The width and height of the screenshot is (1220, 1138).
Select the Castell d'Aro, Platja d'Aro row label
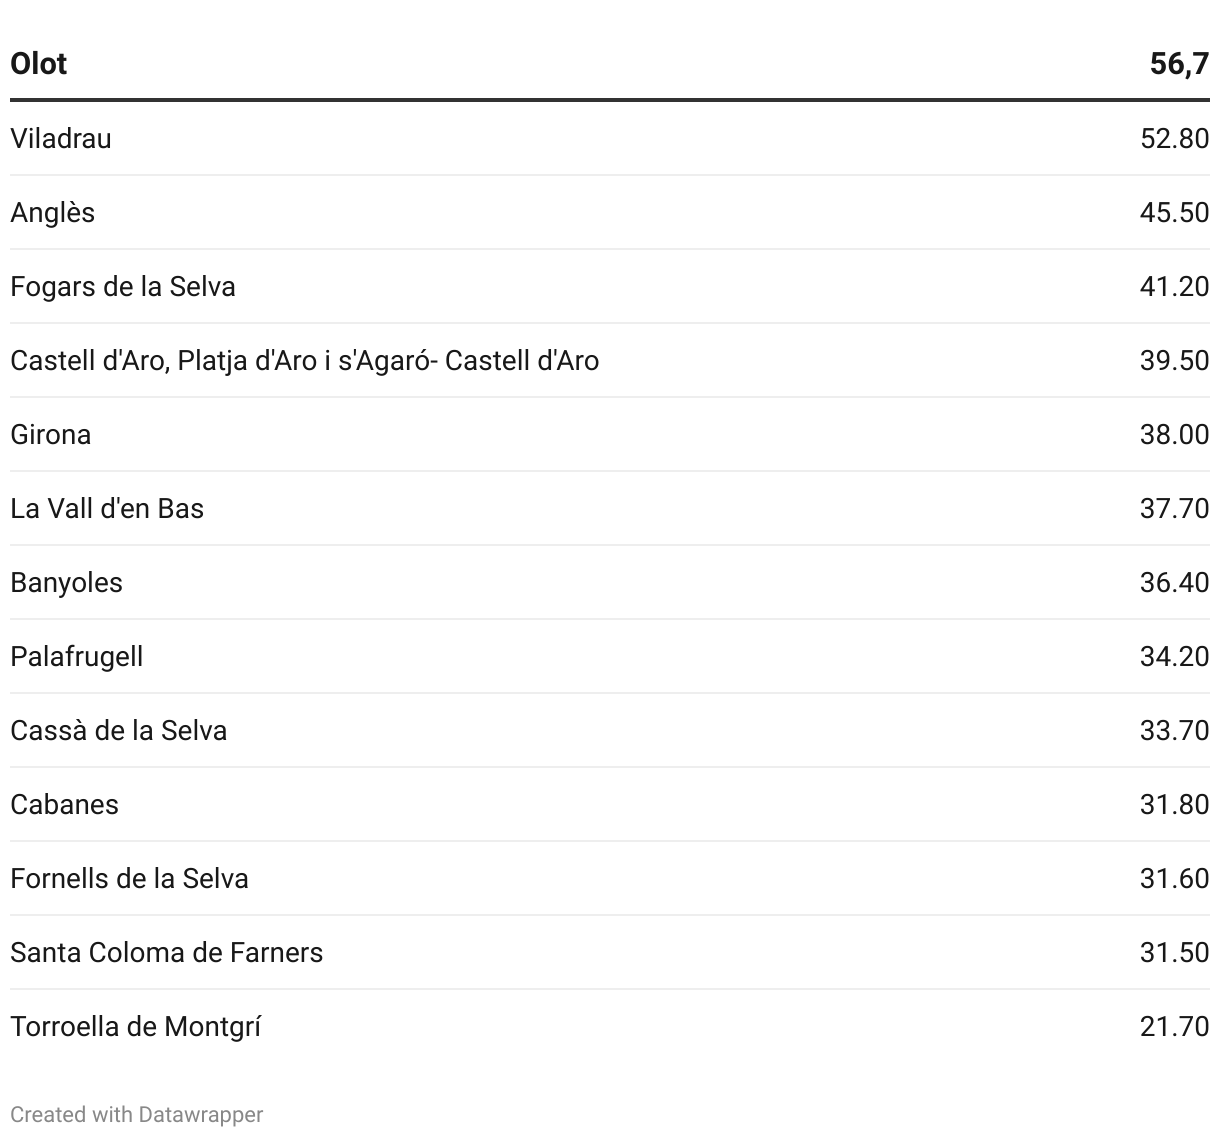point(304,360)
